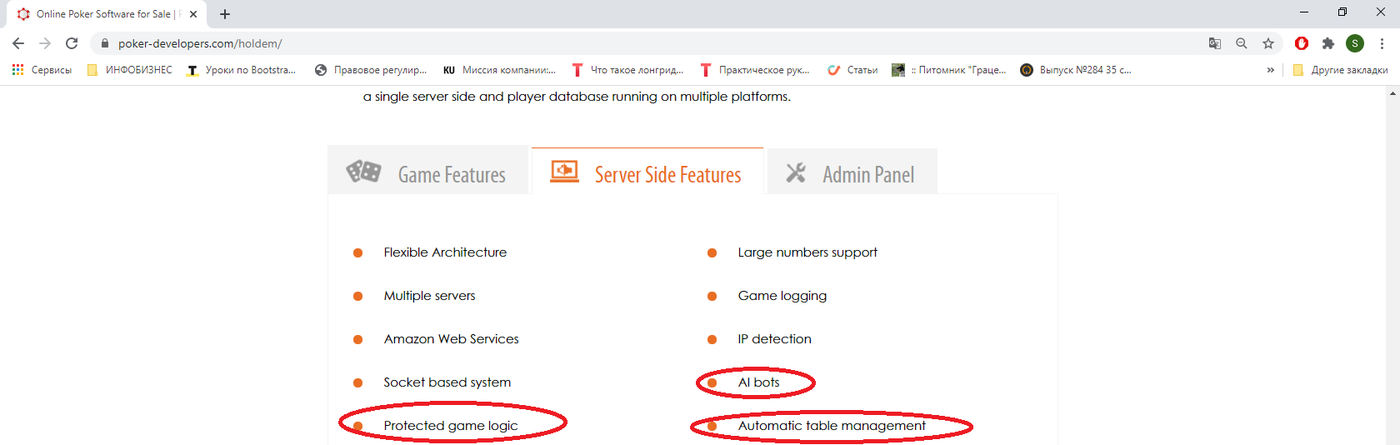This screenshot has height=445, width=1400.
Task: Close the Online Poker Software tab
Action: [x=193, y=14]
